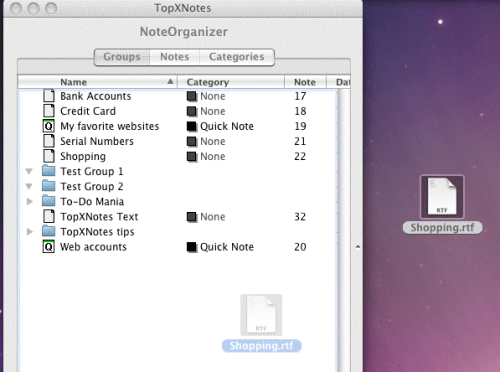Click the Shopping.rtf file label on the desktop
This screenshot has height=372, width=500.
(442, 228)
